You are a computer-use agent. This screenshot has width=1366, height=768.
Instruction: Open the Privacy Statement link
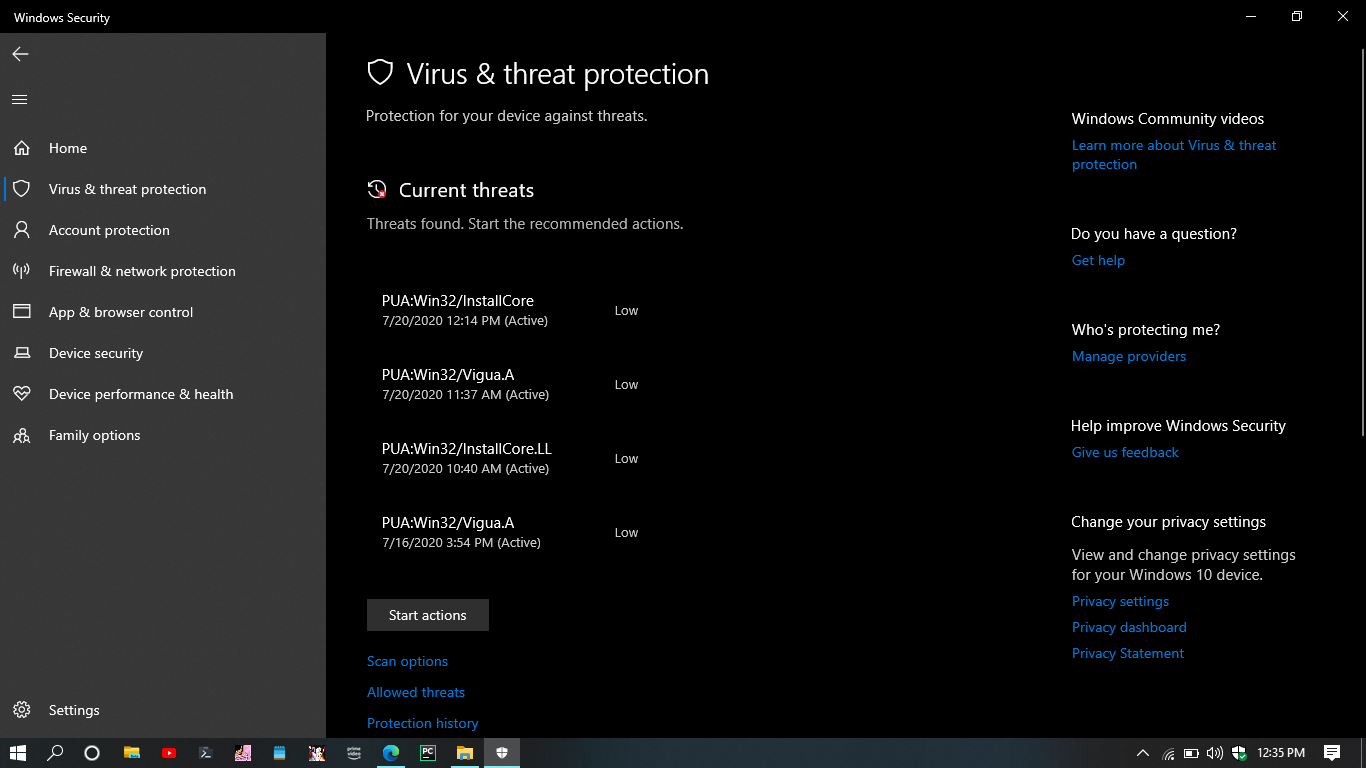[x=1128, y=653]
